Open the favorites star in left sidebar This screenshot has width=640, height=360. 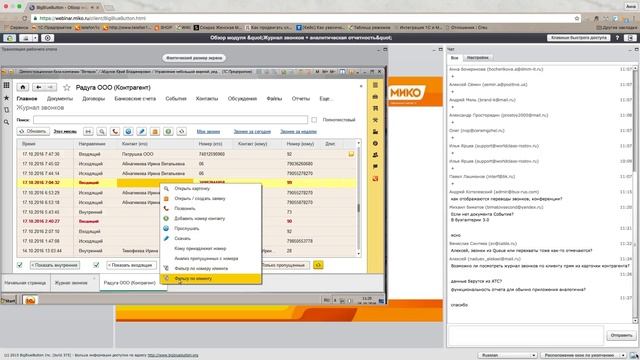[x=6, y=98]
